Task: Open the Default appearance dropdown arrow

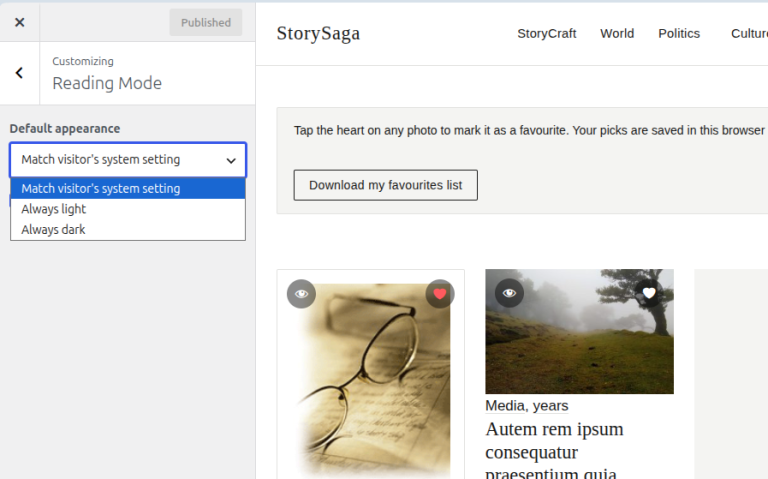Action: [231, 160]
